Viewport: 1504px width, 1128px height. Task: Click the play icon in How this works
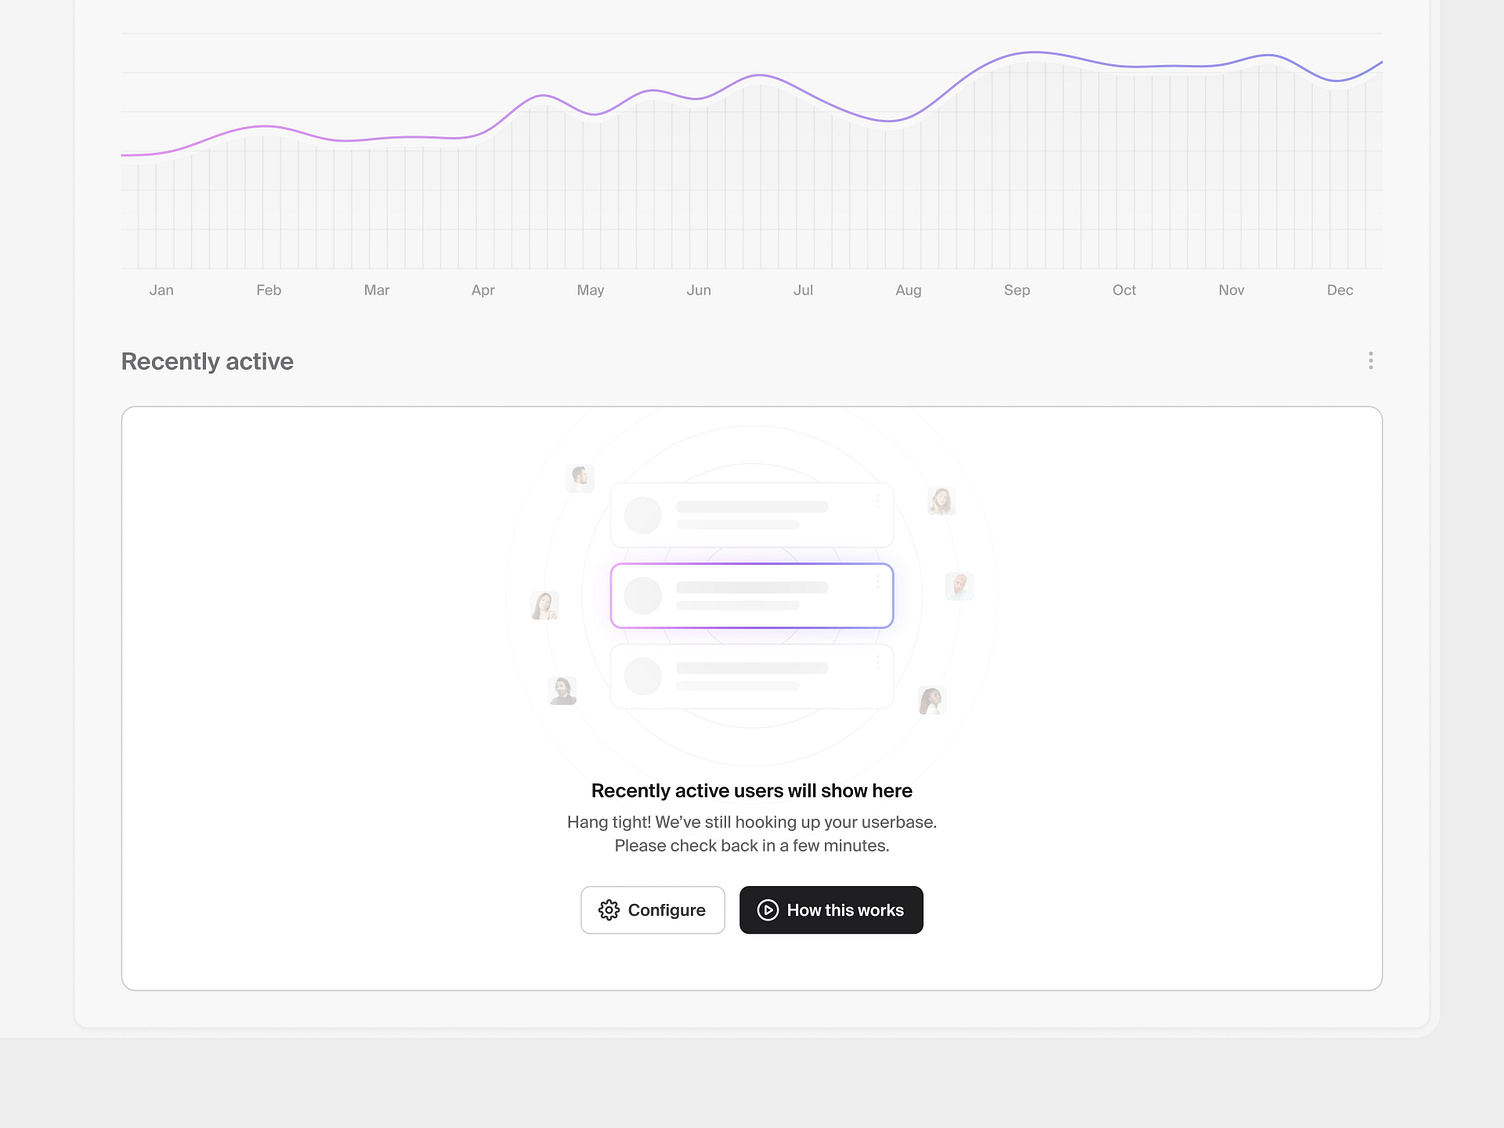pyautogui.click(x=768, y=910)
